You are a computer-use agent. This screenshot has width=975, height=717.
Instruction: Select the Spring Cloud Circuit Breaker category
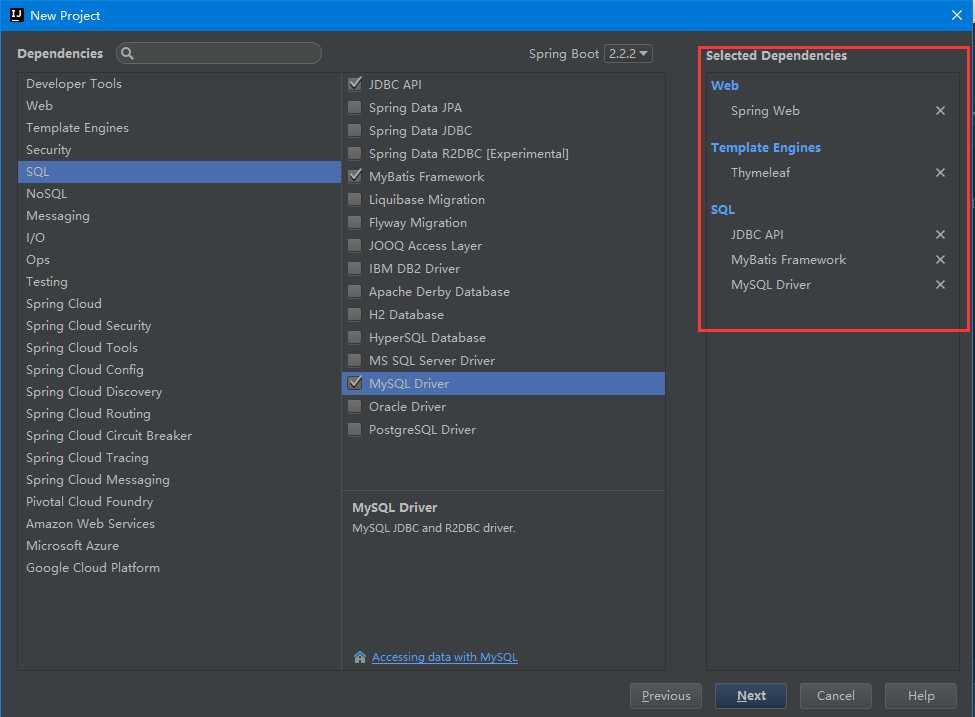coord(179,436)
